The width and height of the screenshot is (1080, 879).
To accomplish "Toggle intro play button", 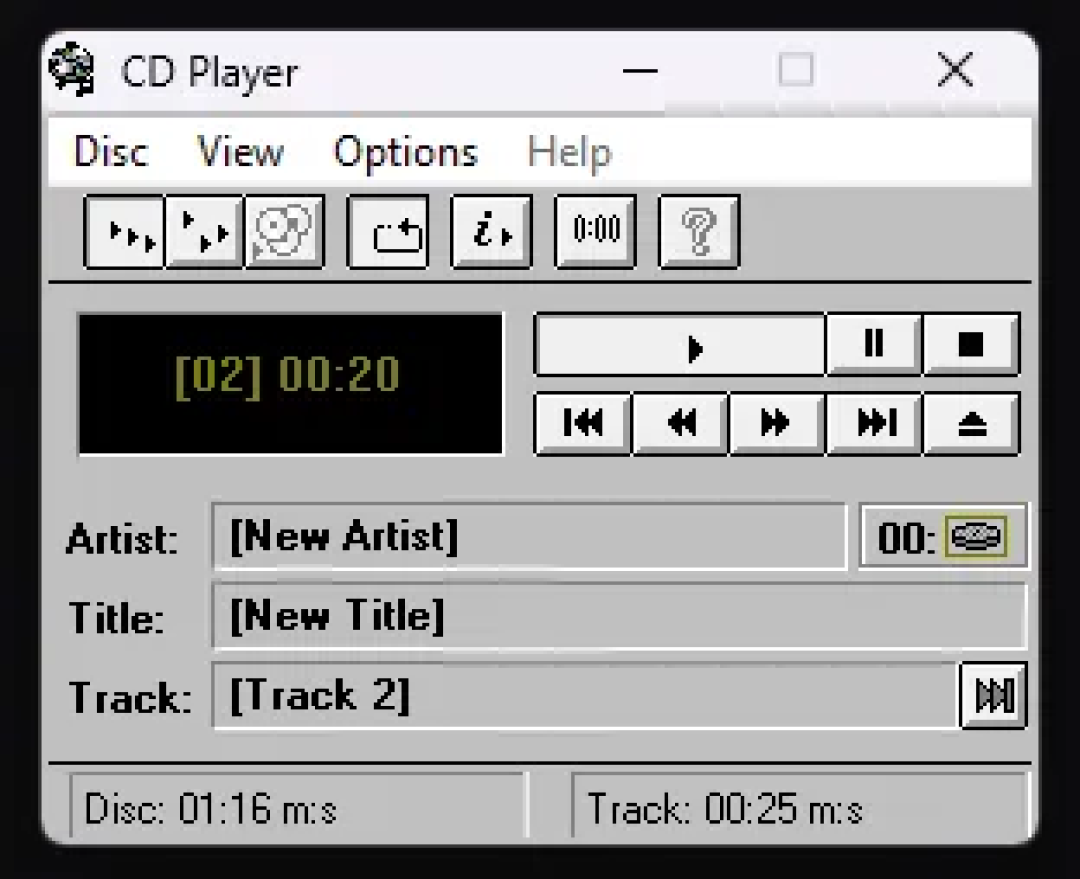I will 492,232.
